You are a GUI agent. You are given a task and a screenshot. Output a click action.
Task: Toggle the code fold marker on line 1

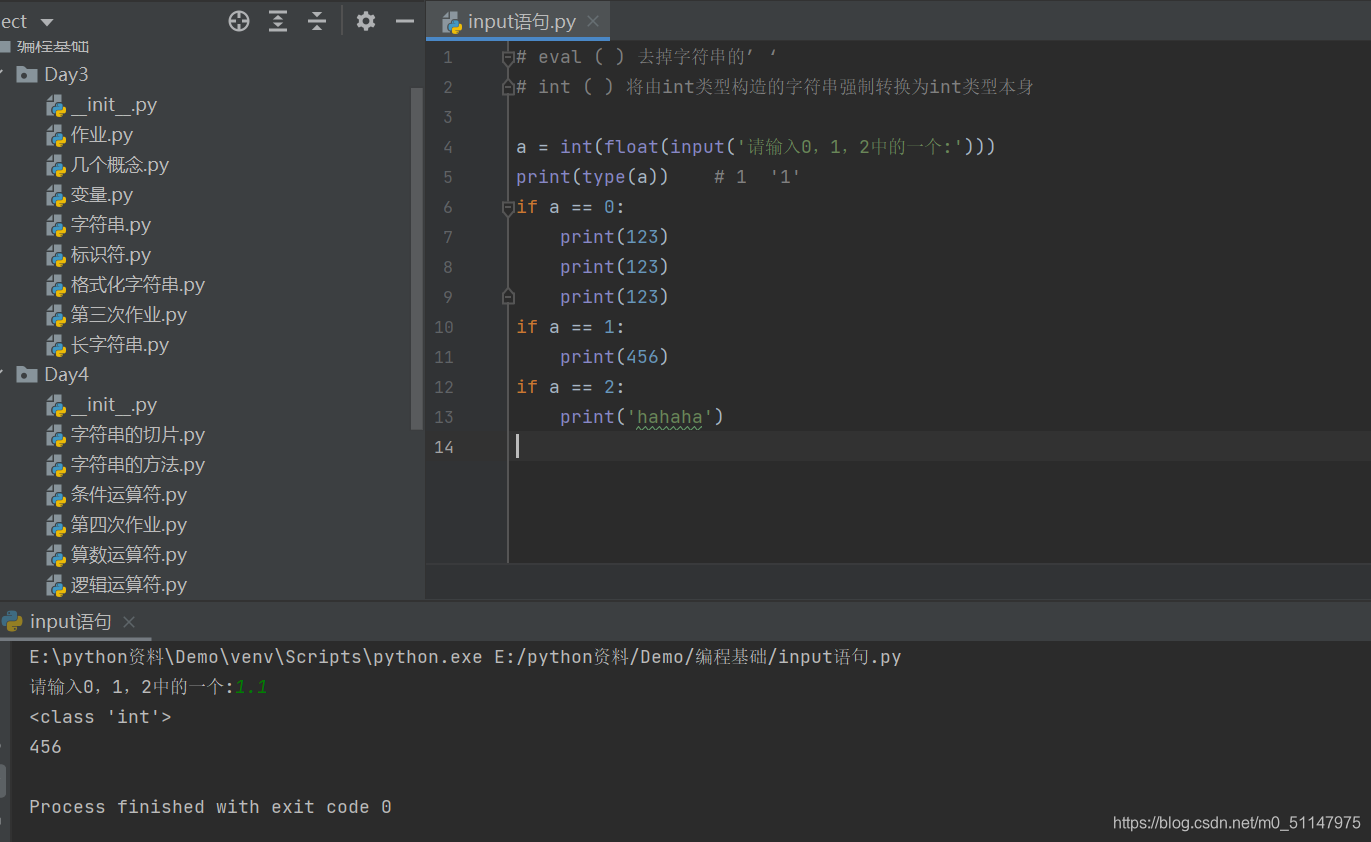pos(508,57)
